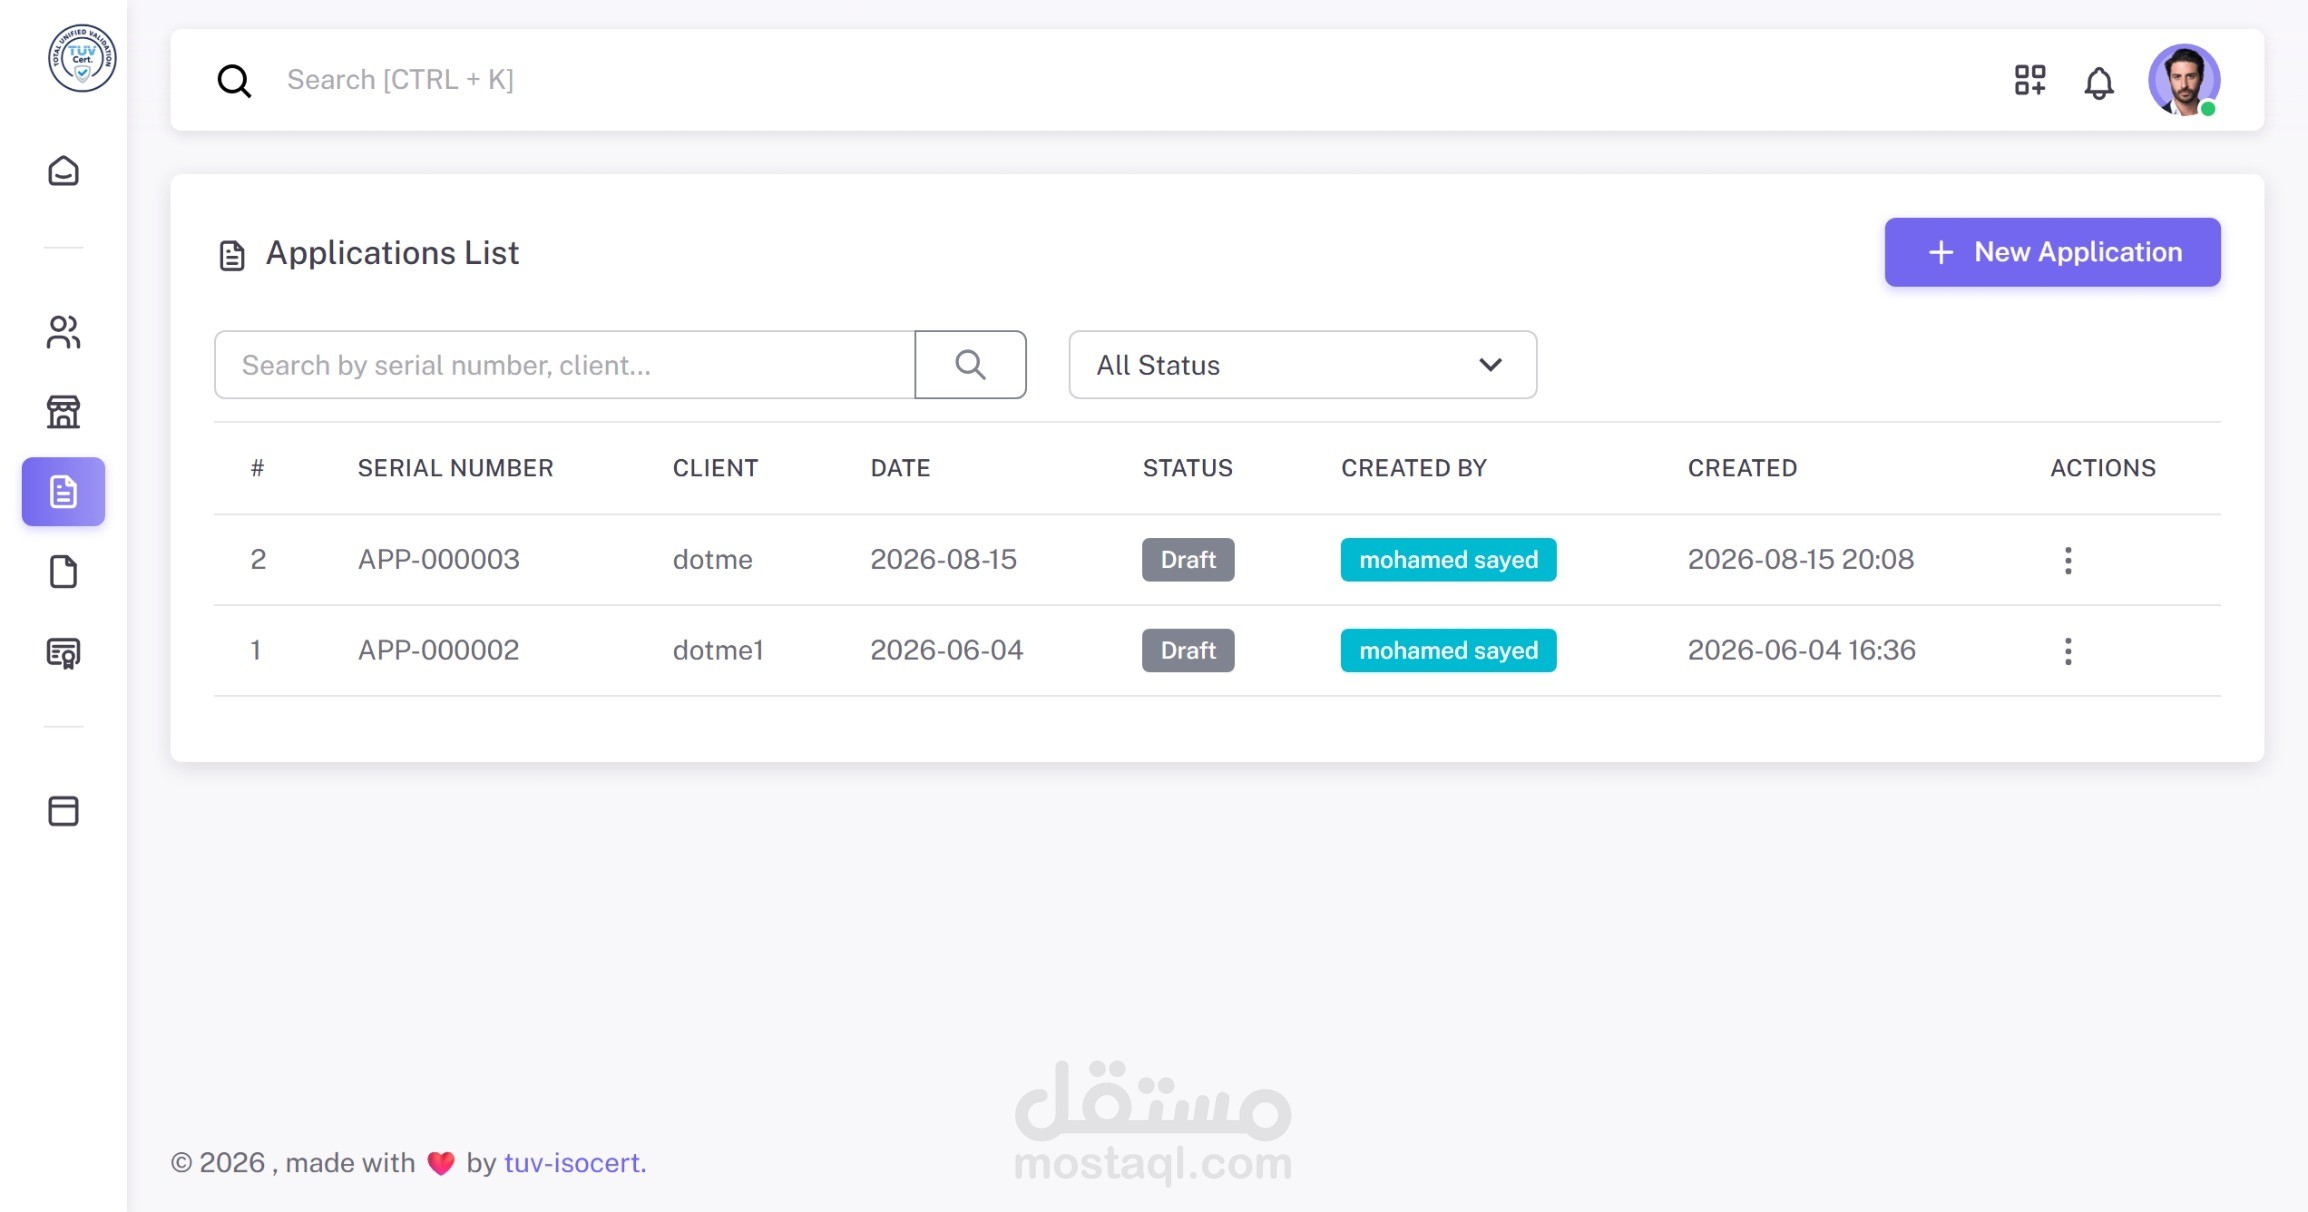Click the Draft badge for APP-000003
2308x1212 pixels.
pos(1188,560)
